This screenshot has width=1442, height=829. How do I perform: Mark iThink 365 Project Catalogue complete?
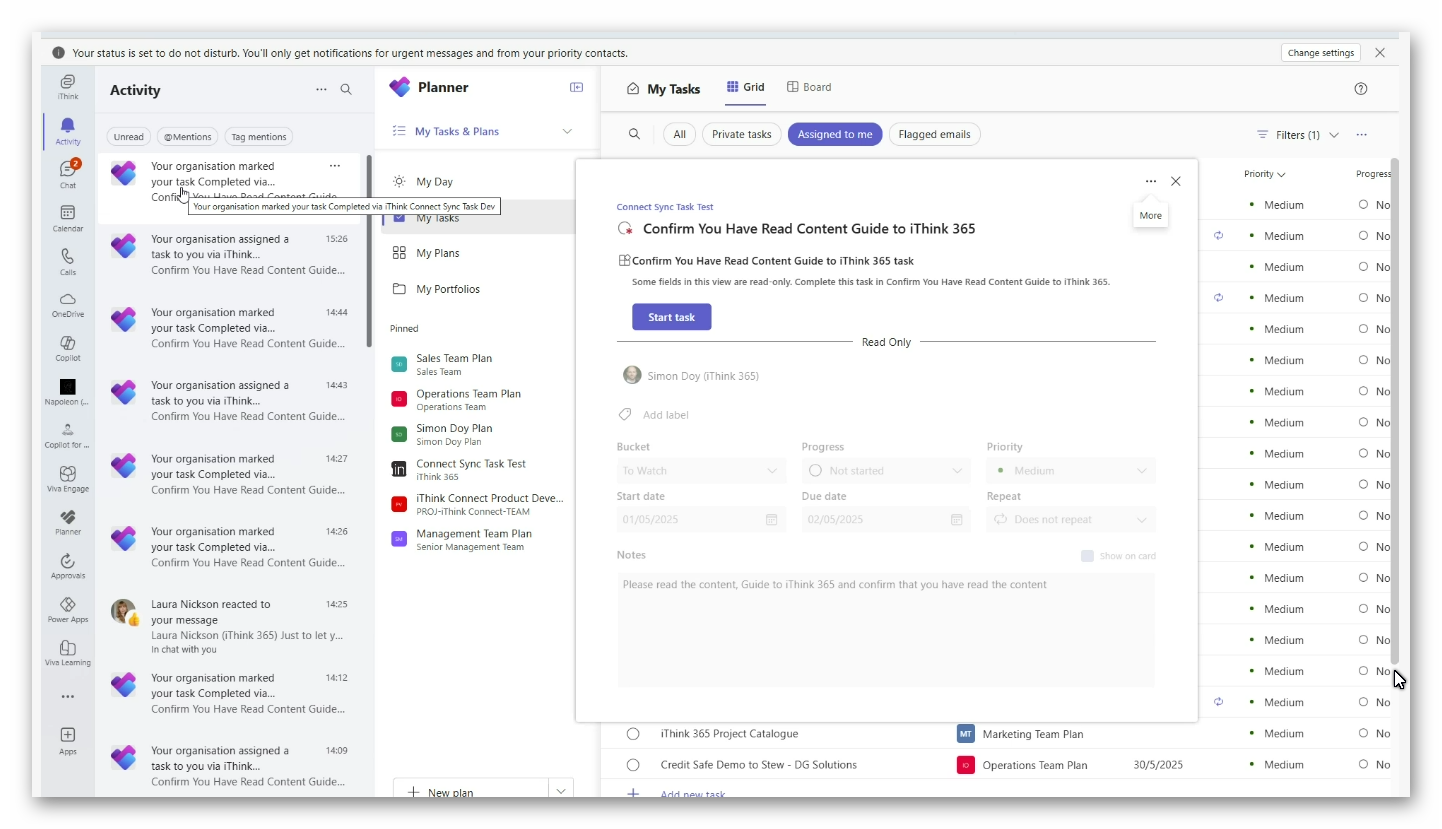[x=633, y=734]
